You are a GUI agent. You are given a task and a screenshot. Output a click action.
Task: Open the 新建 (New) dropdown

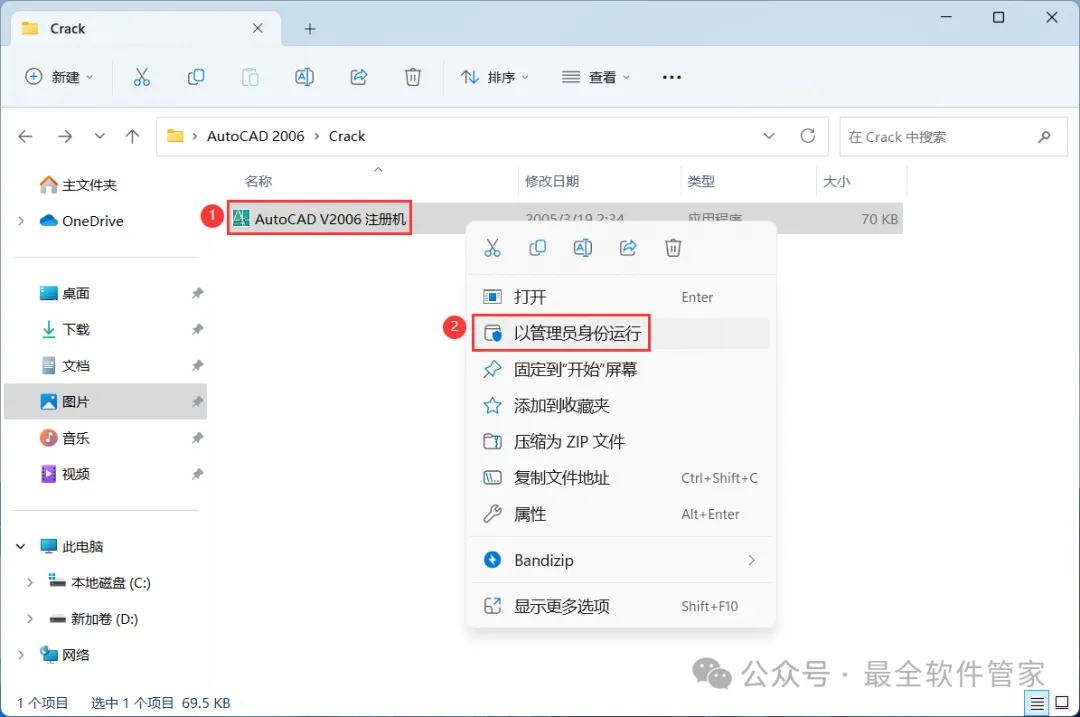tap(59, 77)
